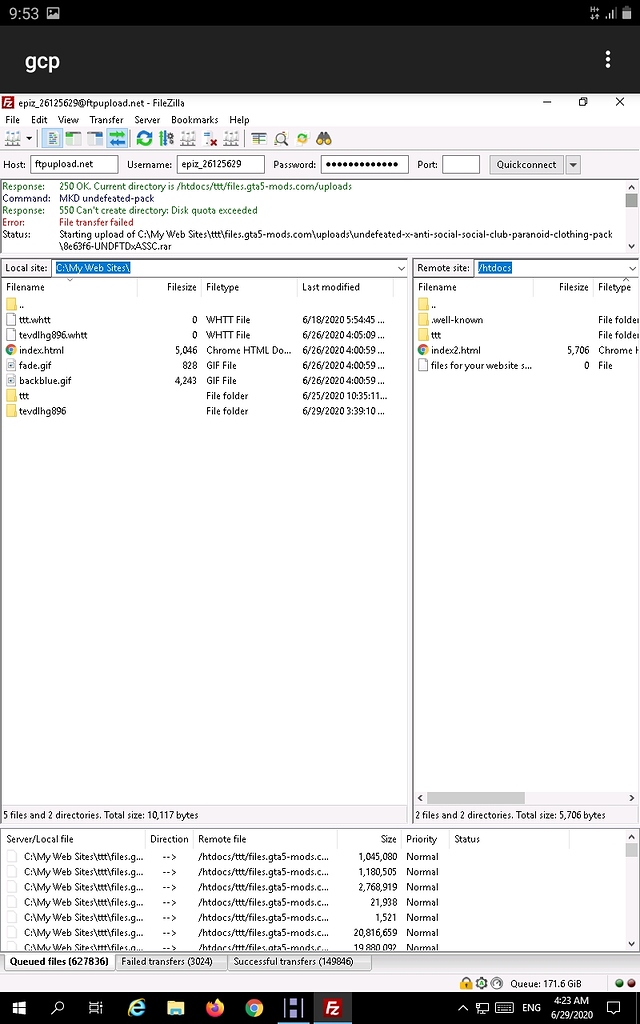Sort local files by Last modified header

click(330, 287)
